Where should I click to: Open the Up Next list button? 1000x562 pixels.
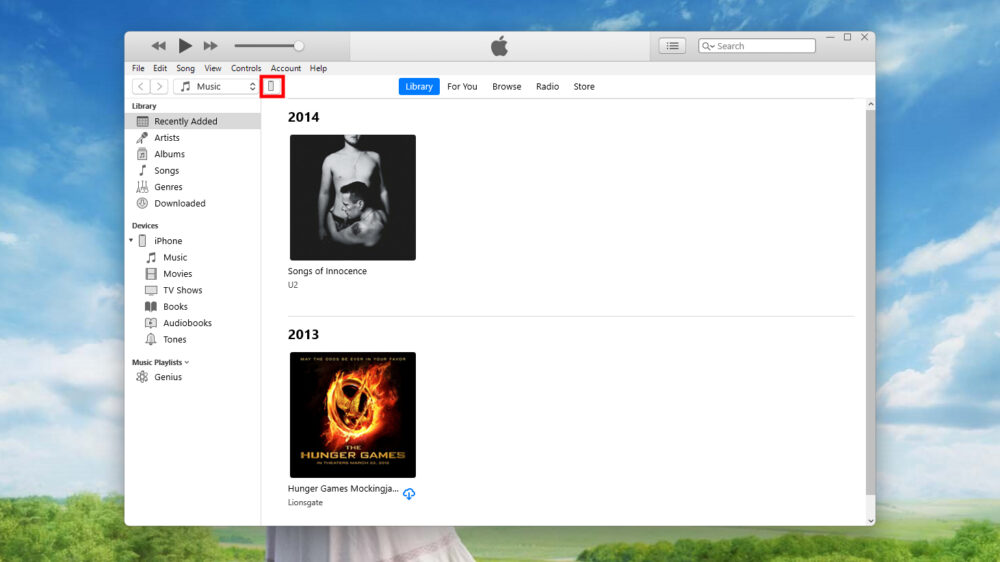point(672,46)
